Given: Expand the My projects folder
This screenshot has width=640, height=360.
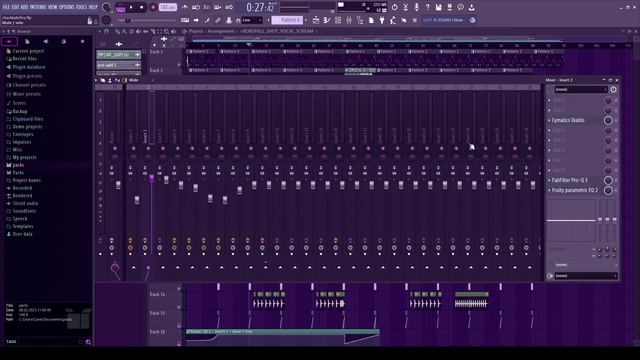Looking at the screenshot, I should 24,157.
